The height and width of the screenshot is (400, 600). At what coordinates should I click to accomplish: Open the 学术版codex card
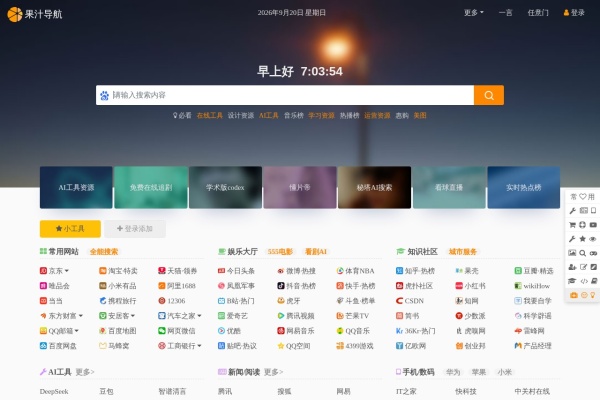[225, 188]
